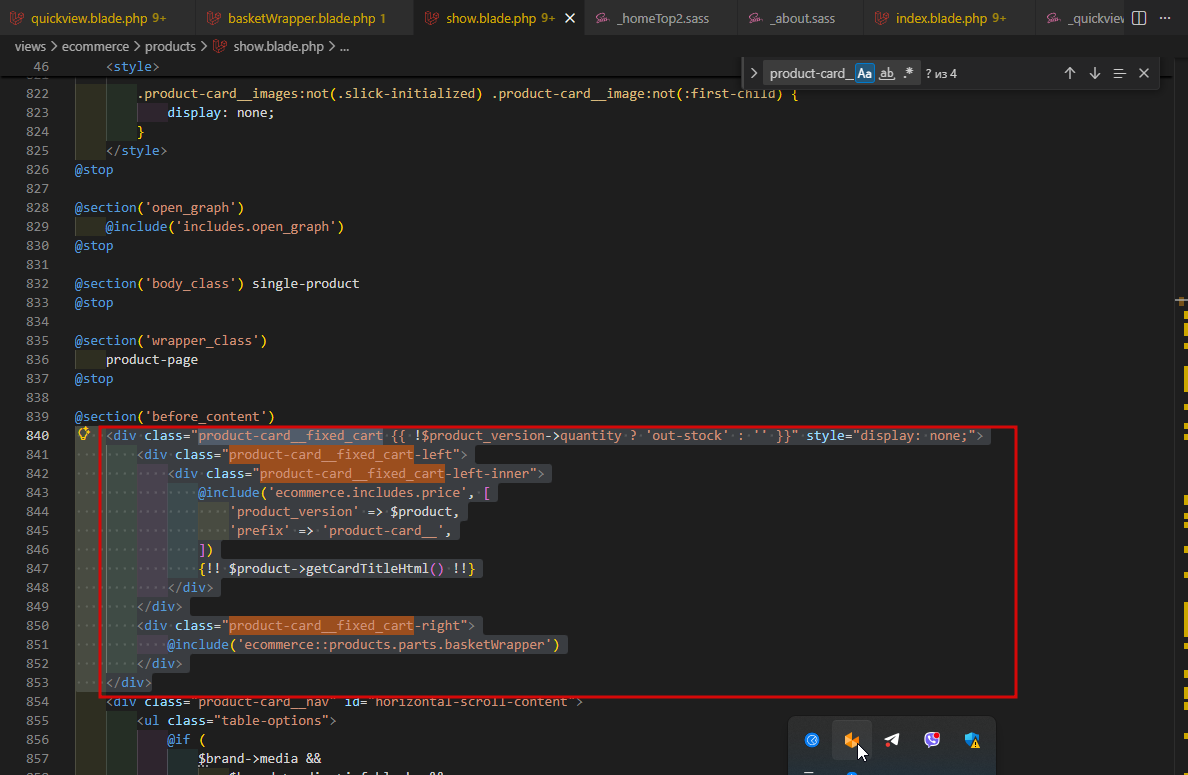Go to next search match arrow
The width and height of the screenshot is (1188, 775).
(x=1094, y=73)
